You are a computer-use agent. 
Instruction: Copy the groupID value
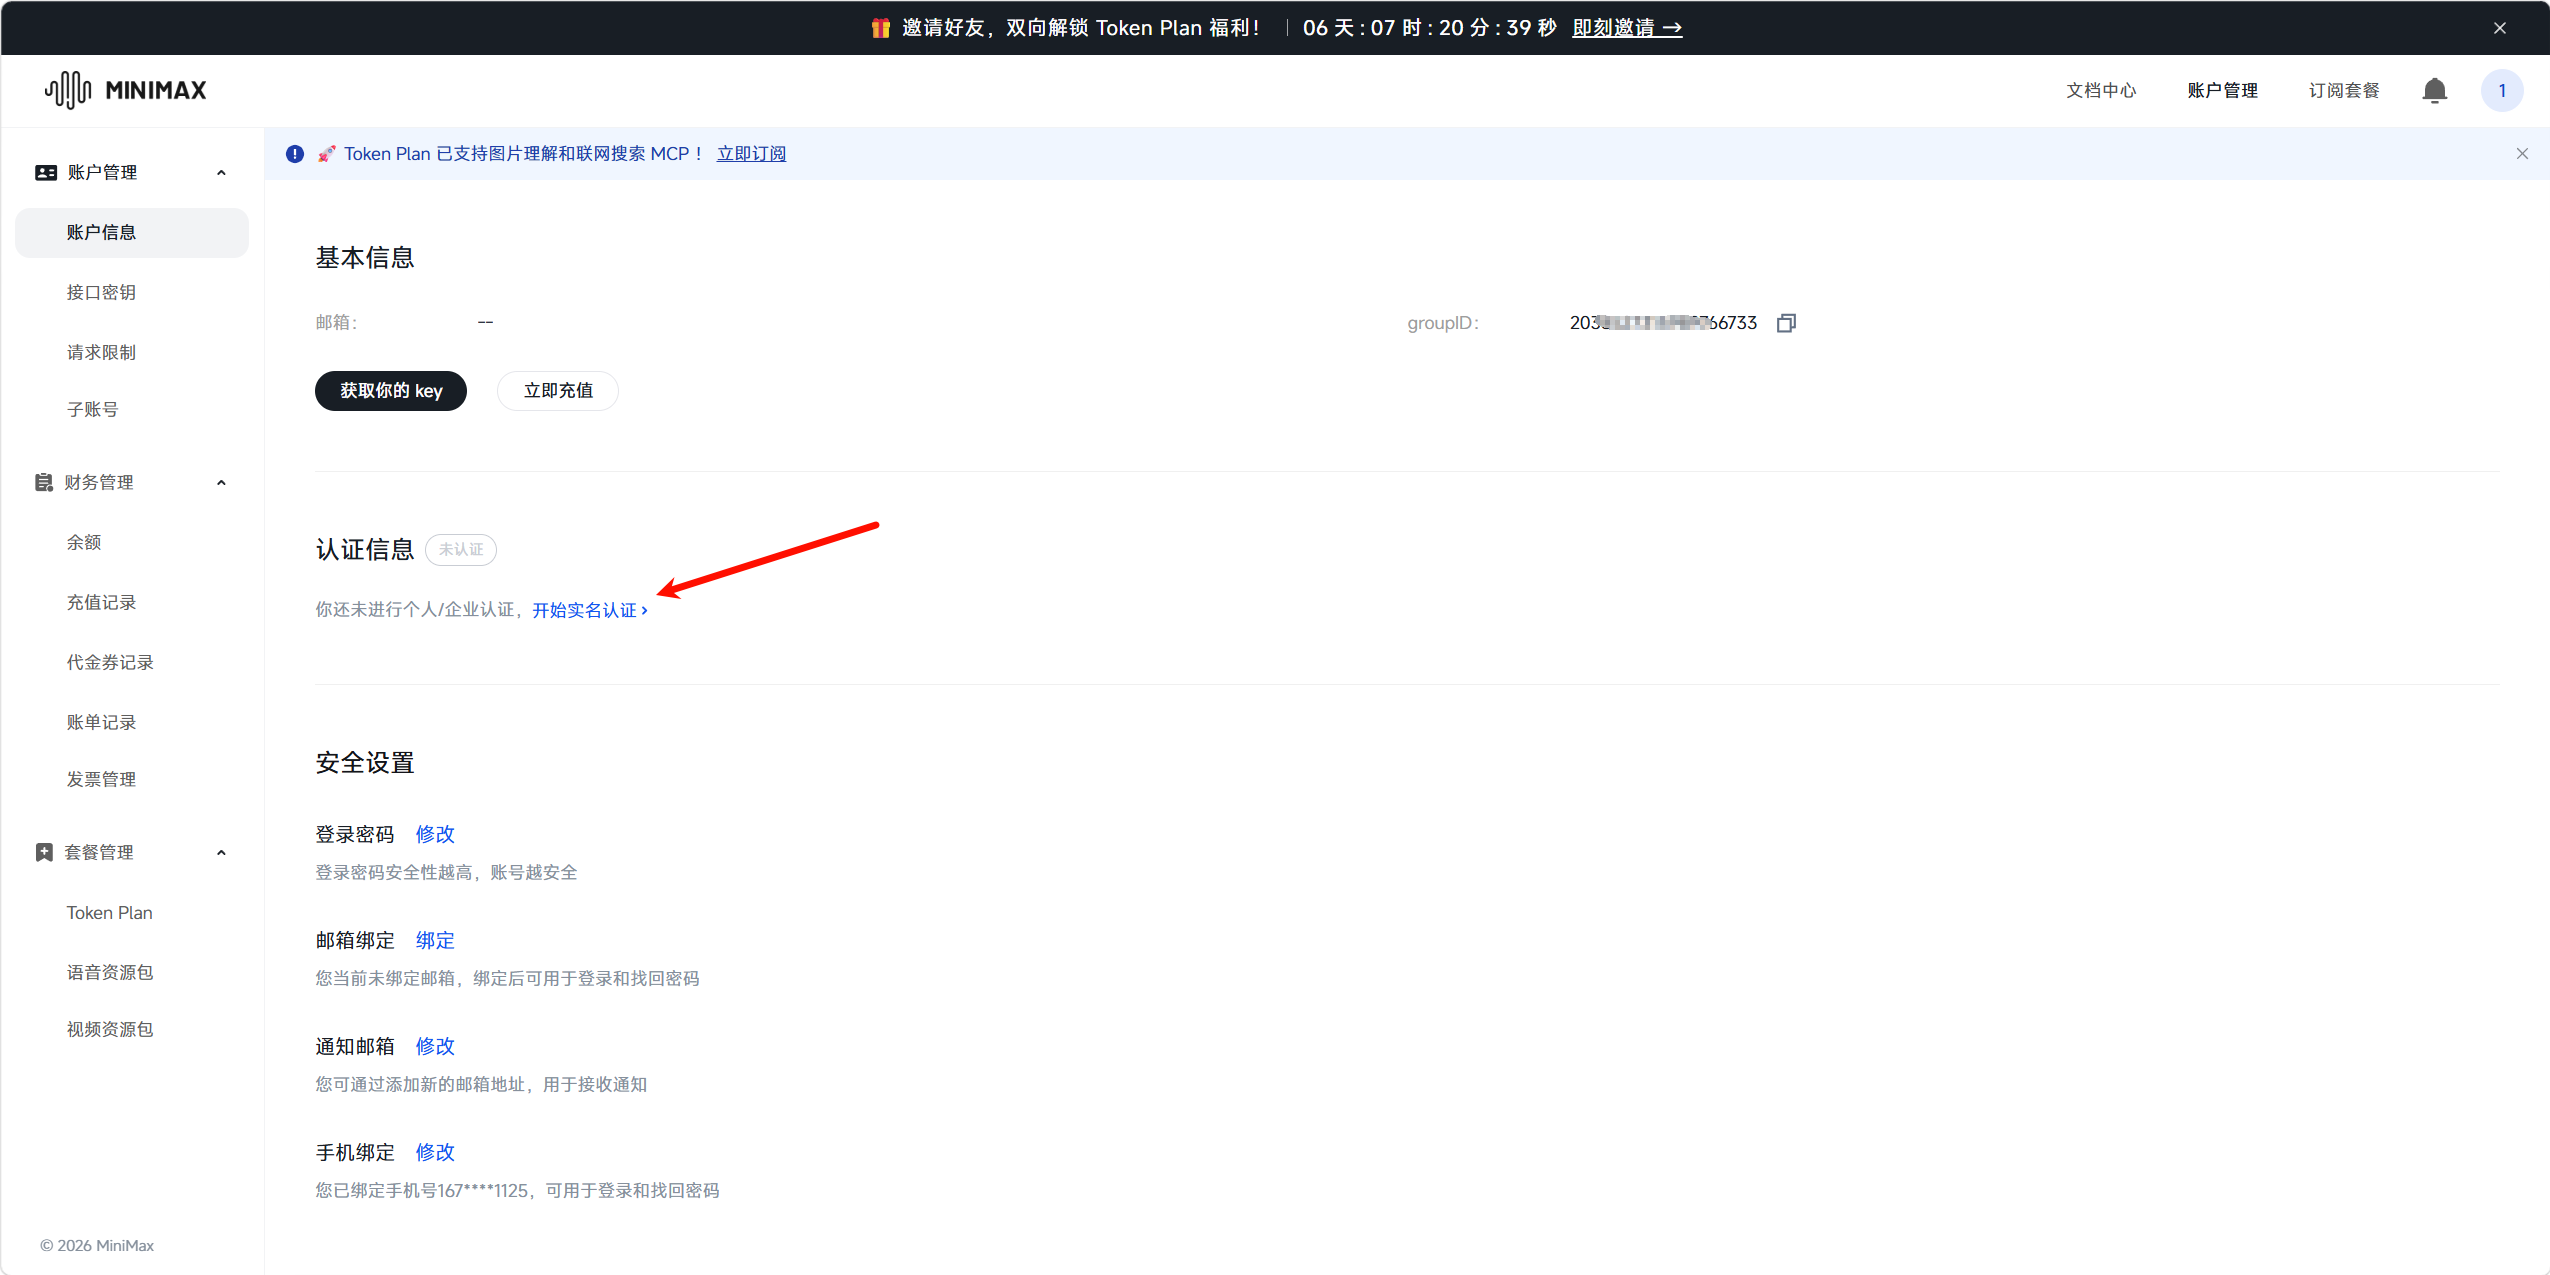1786,323
